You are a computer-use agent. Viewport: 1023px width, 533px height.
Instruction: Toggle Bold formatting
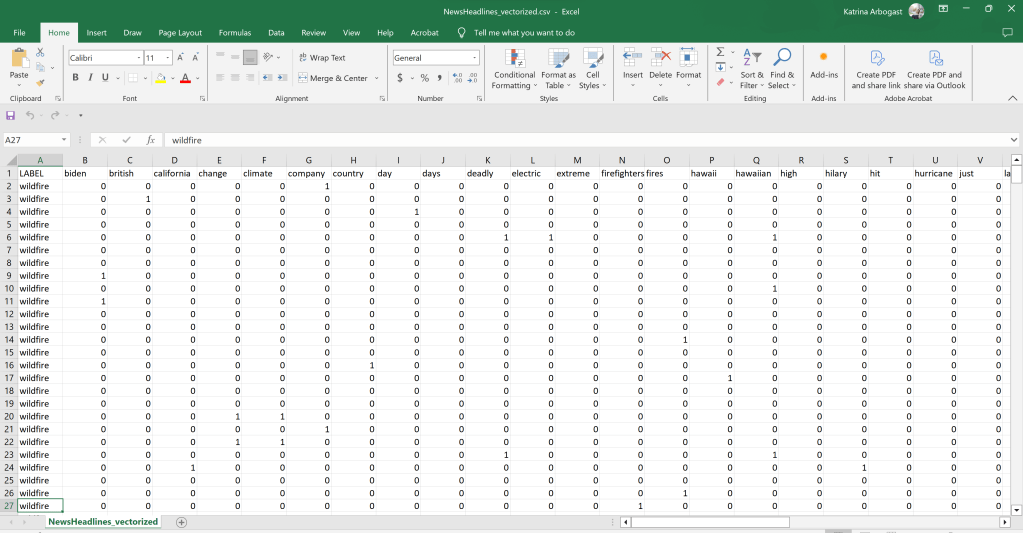pyautogui.click(x=75, y=78)
